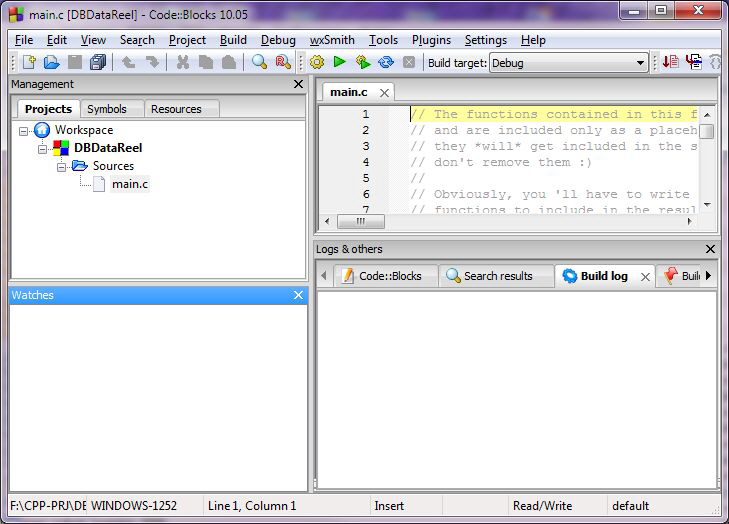The height and width of the screenshot is (524, 729).
Task: Click the Find magnifier icon
Action: (259, 62)
